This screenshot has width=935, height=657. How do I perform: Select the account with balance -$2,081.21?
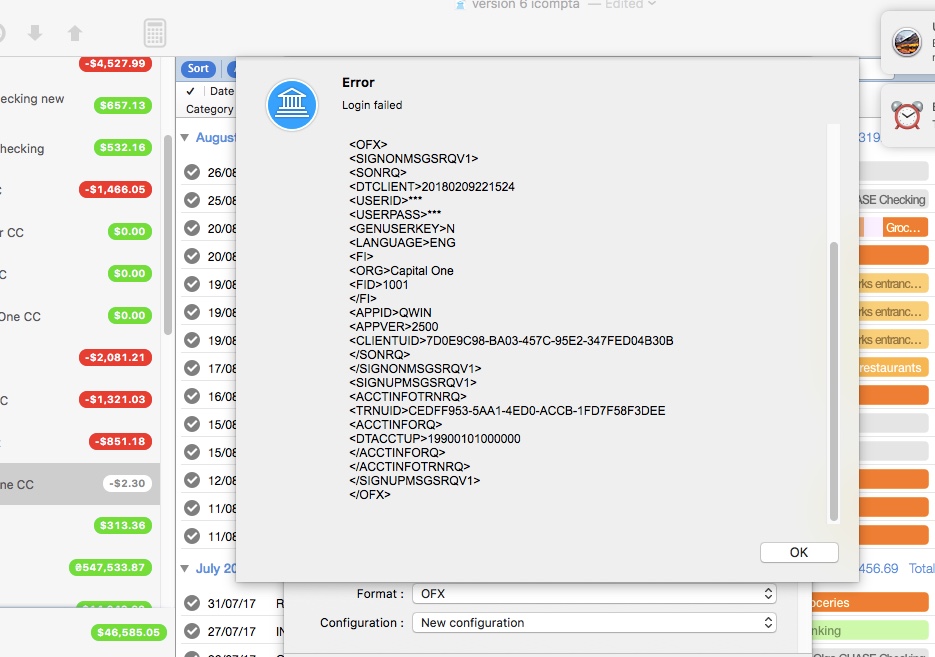coord(80,358)
